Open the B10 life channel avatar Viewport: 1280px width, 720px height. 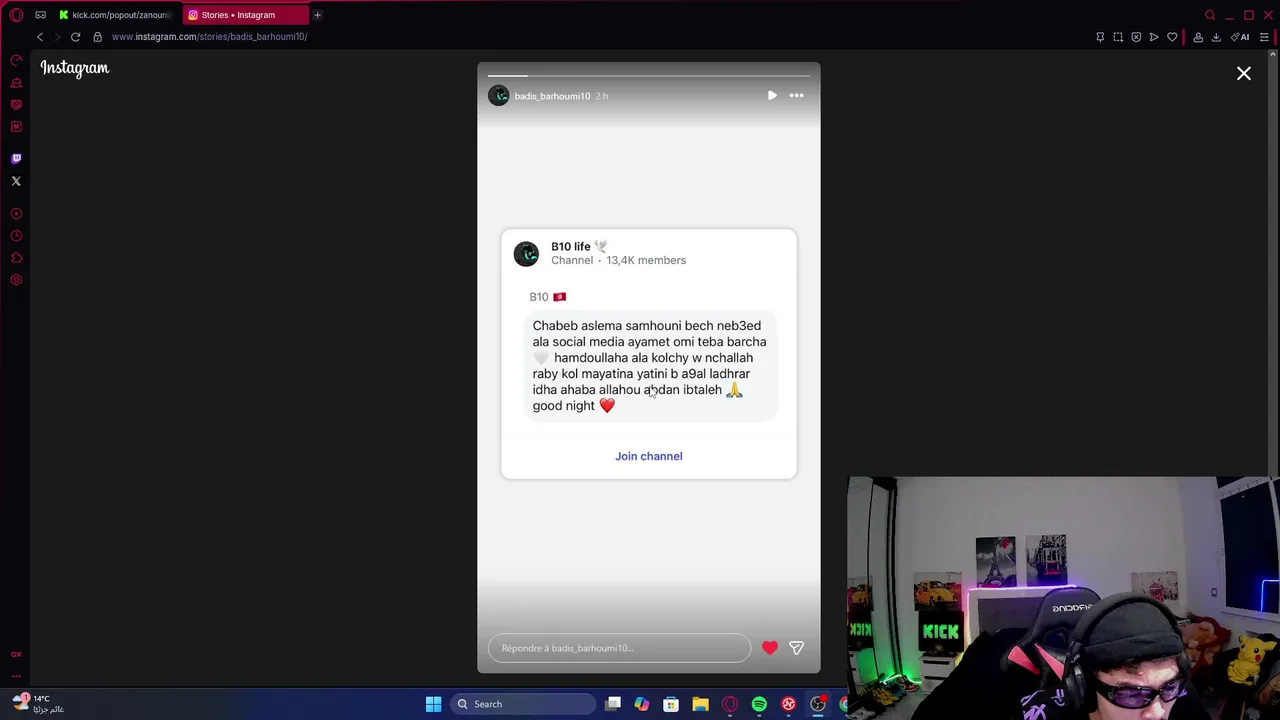[x=526, y=254]
